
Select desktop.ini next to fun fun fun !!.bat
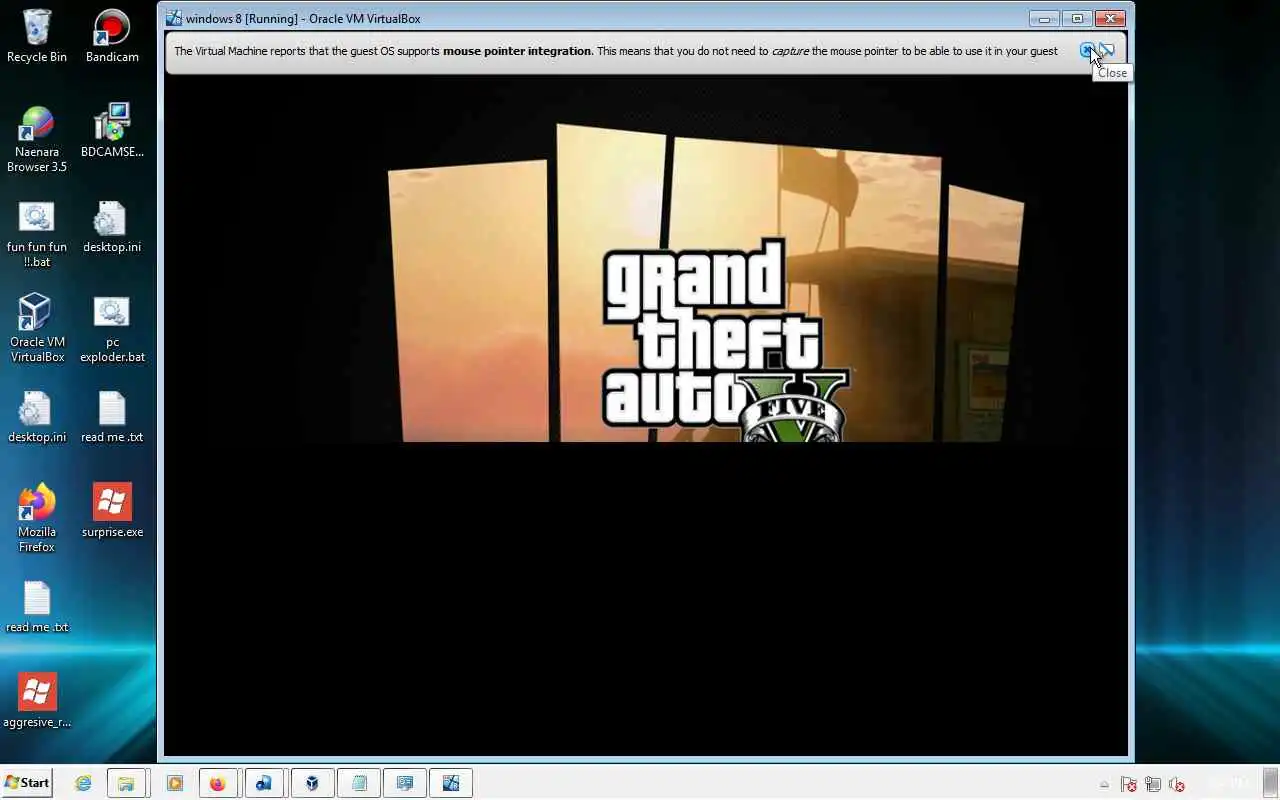pyautogui.click(x=112, y=227)
